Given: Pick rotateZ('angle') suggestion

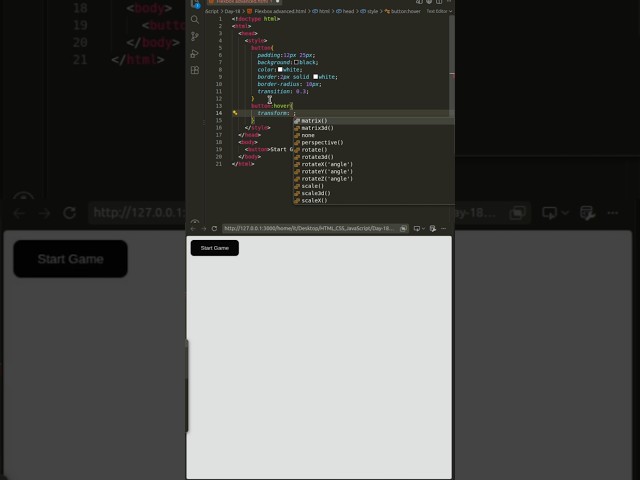Looking at the screenshot, I should tap(374, 179).
